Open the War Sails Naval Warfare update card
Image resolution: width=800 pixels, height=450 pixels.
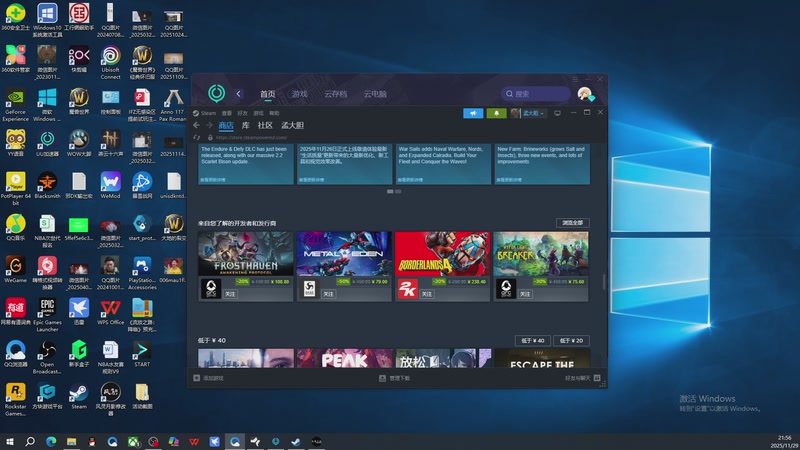pyautogui.click(x=443, y=164)
